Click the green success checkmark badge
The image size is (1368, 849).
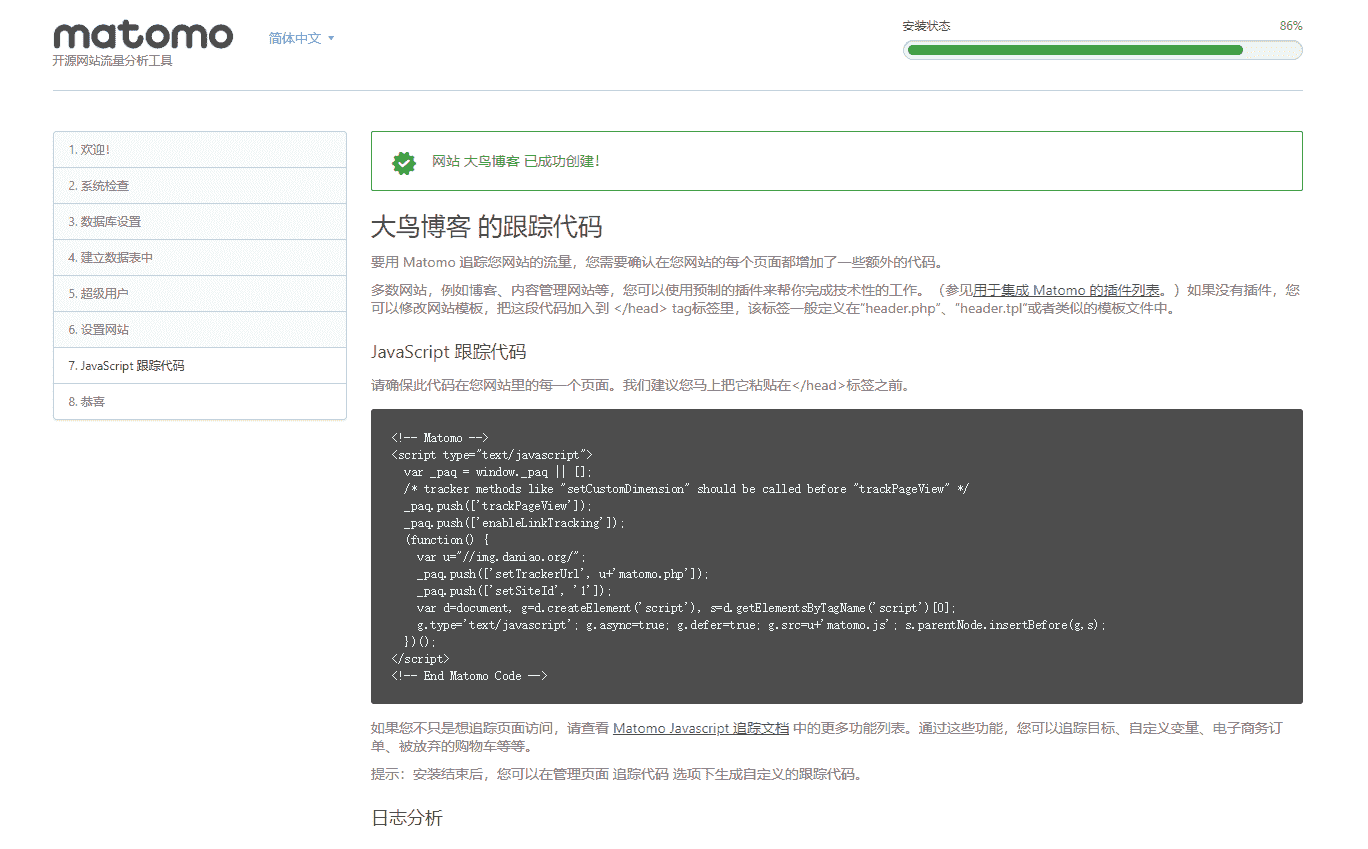(x=404, y=162)
